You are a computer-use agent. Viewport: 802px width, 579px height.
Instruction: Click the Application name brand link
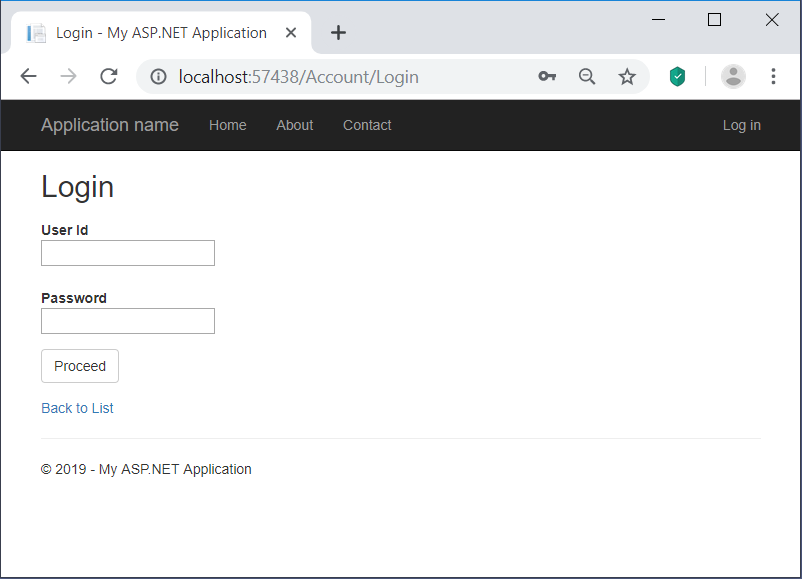(109, 125)
